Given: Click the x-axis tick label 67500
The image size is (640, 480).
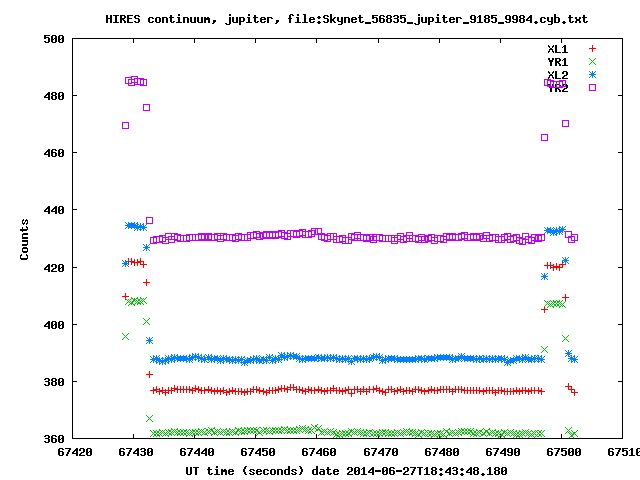Looking at the screenshot, I should click(x=564, y=452).
